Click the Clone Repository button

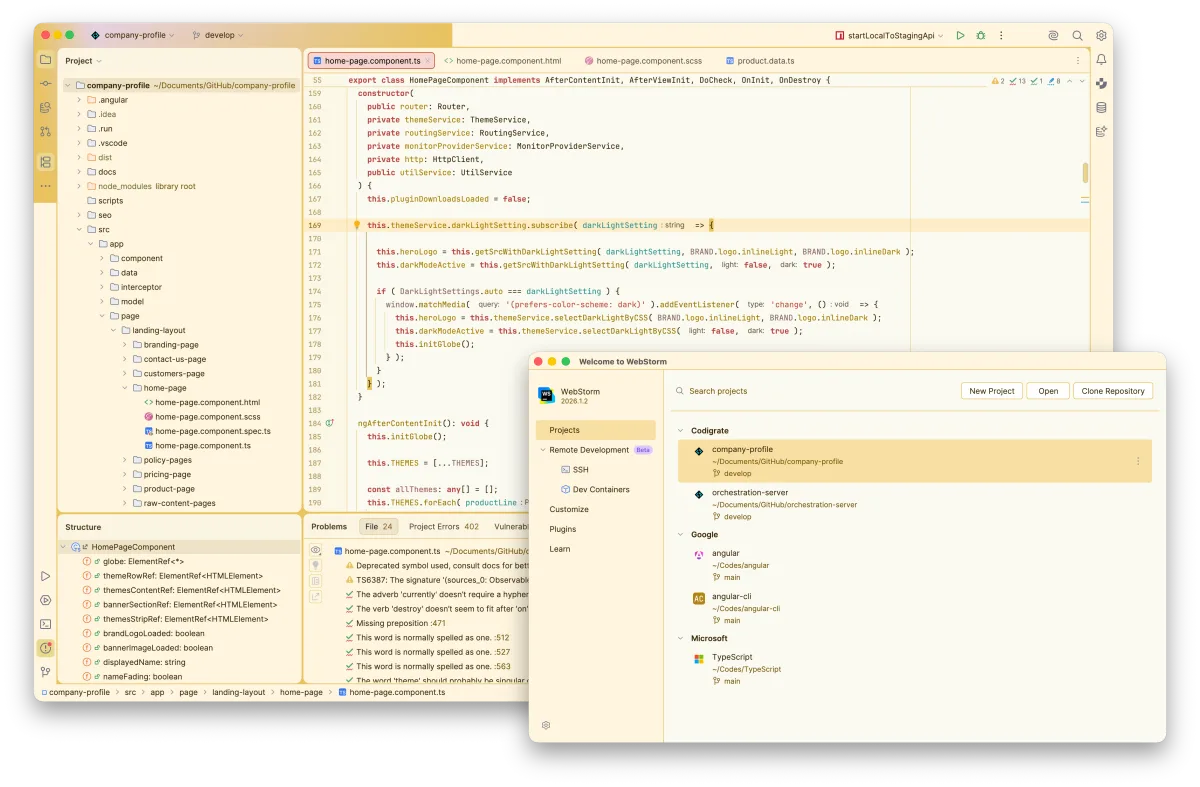(x=1113, y=391)
